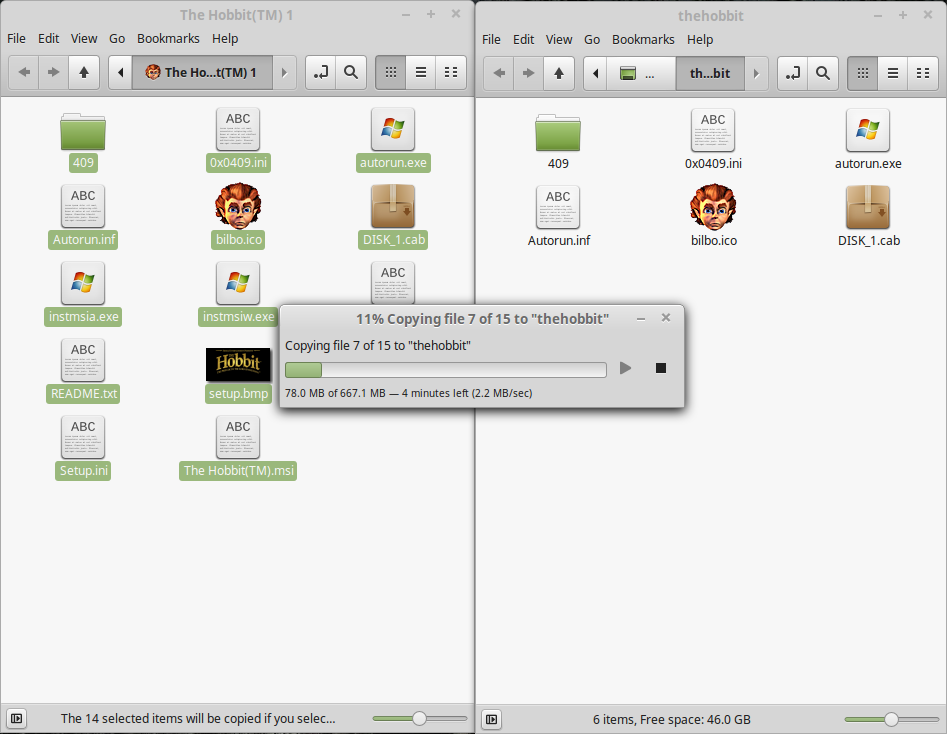Stop the file copy operation
Screen dimensions: 947x734
pos(661,368)
